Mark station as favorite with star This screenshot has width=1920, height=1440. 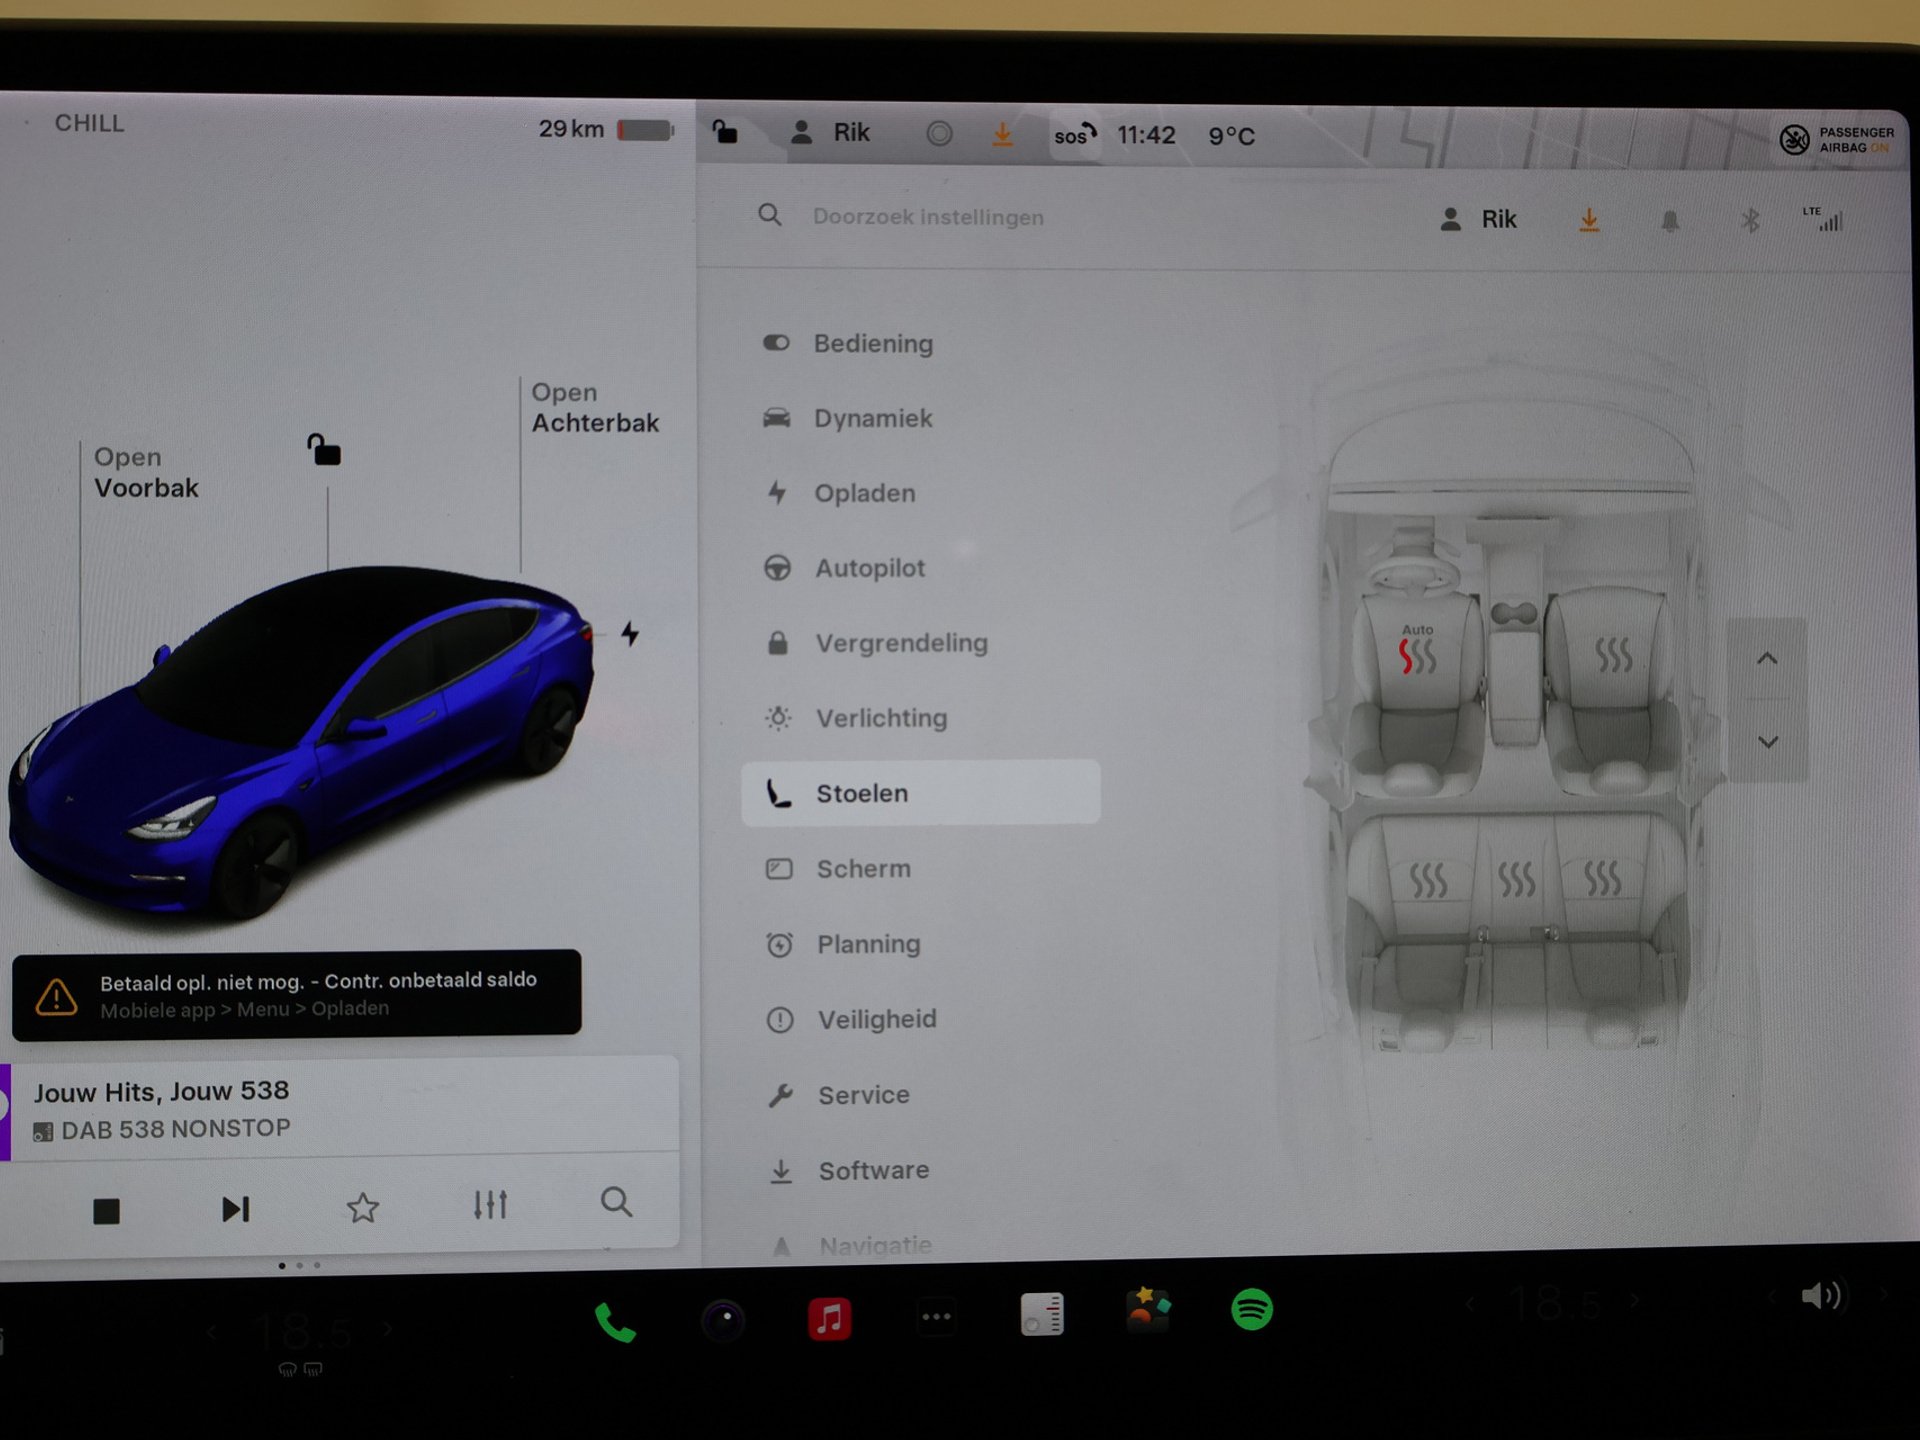click(x=363, y=1208)
